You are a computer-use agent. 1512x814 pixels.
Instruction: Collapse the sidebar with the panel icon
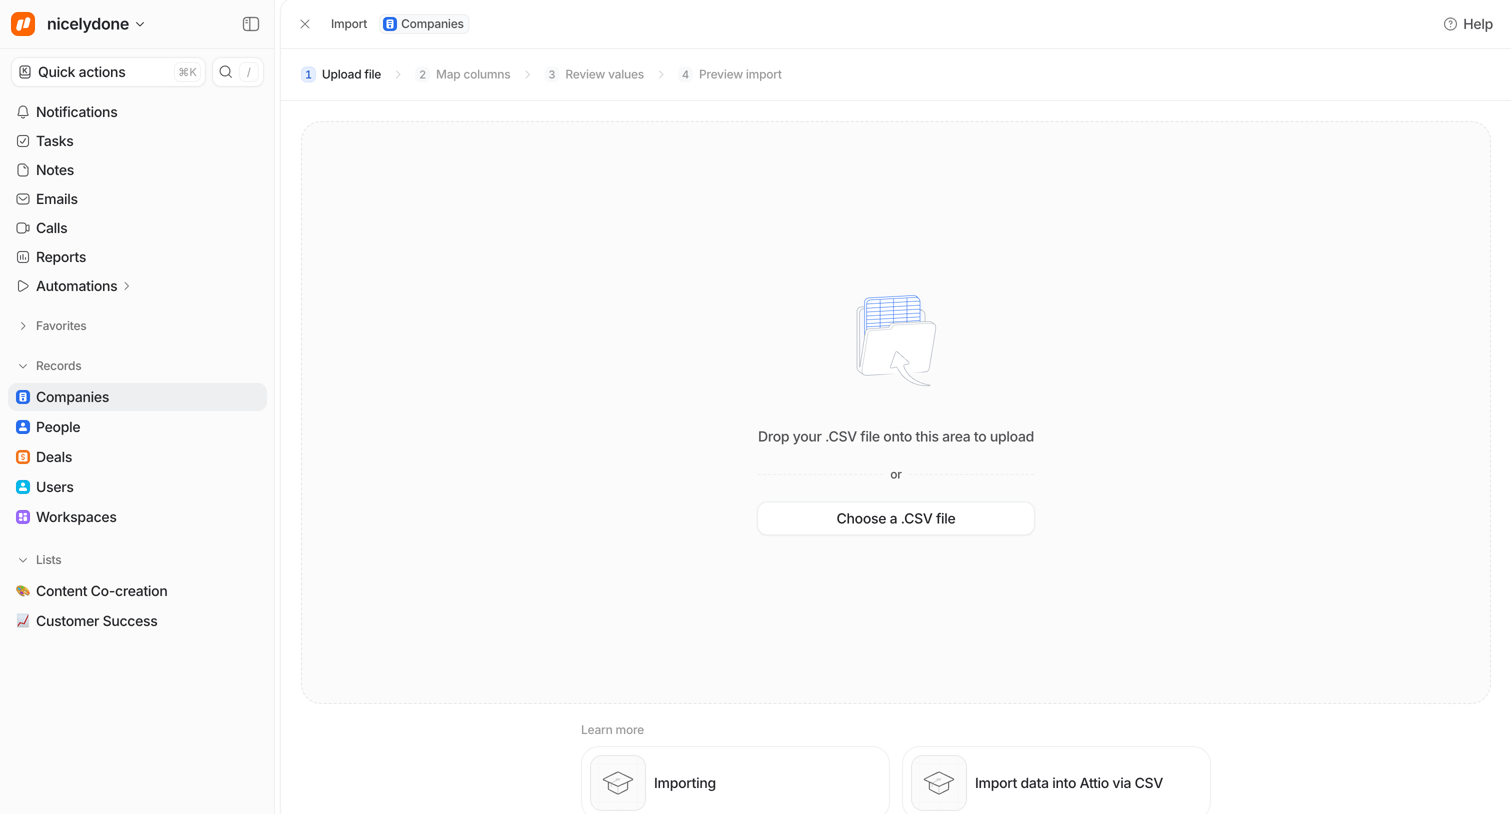[251, 24]
